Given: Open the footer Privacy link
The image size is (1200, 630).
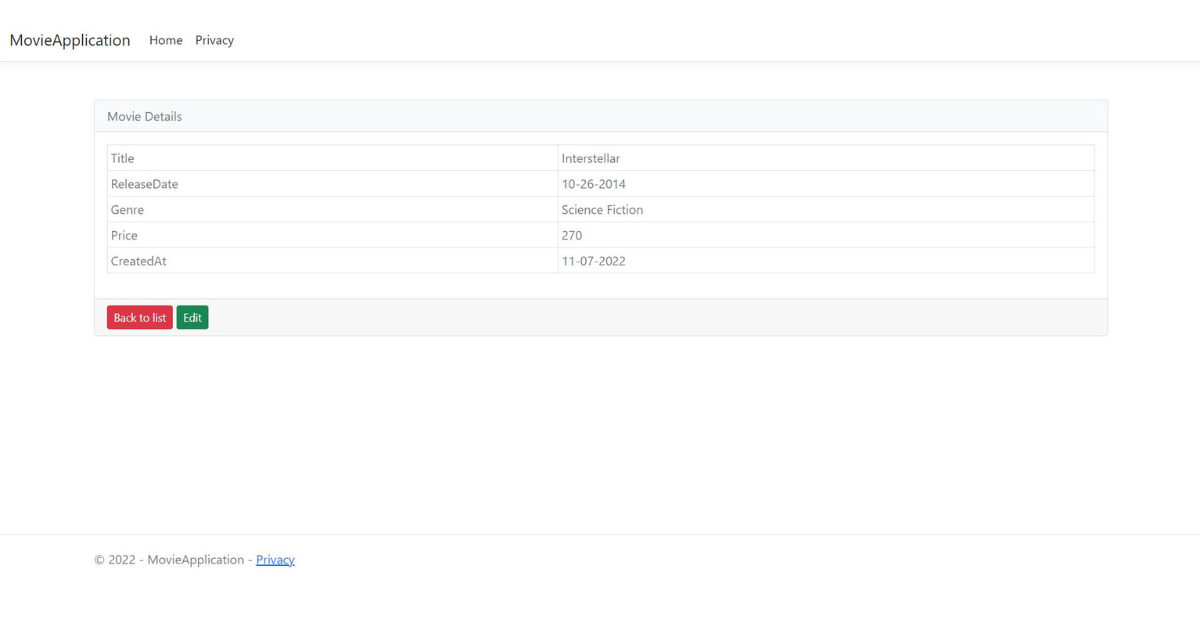Looking at the screenshot, I should point(275,559).
